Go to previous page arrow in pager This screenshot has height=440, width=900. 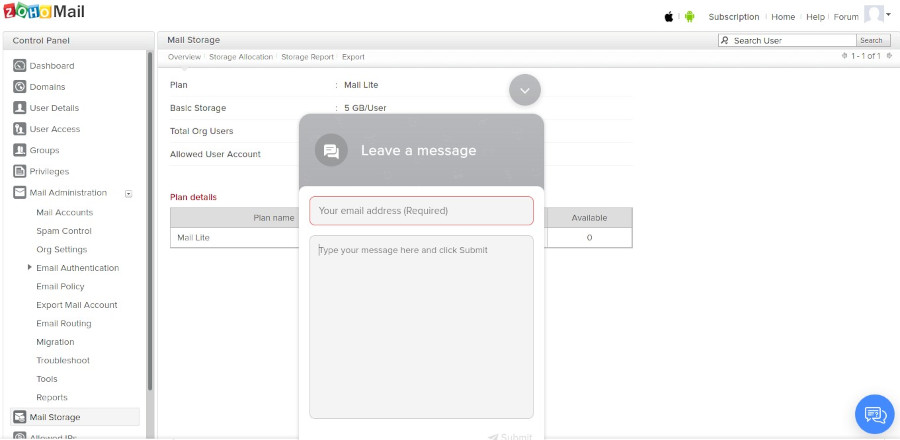coord(844,56)
